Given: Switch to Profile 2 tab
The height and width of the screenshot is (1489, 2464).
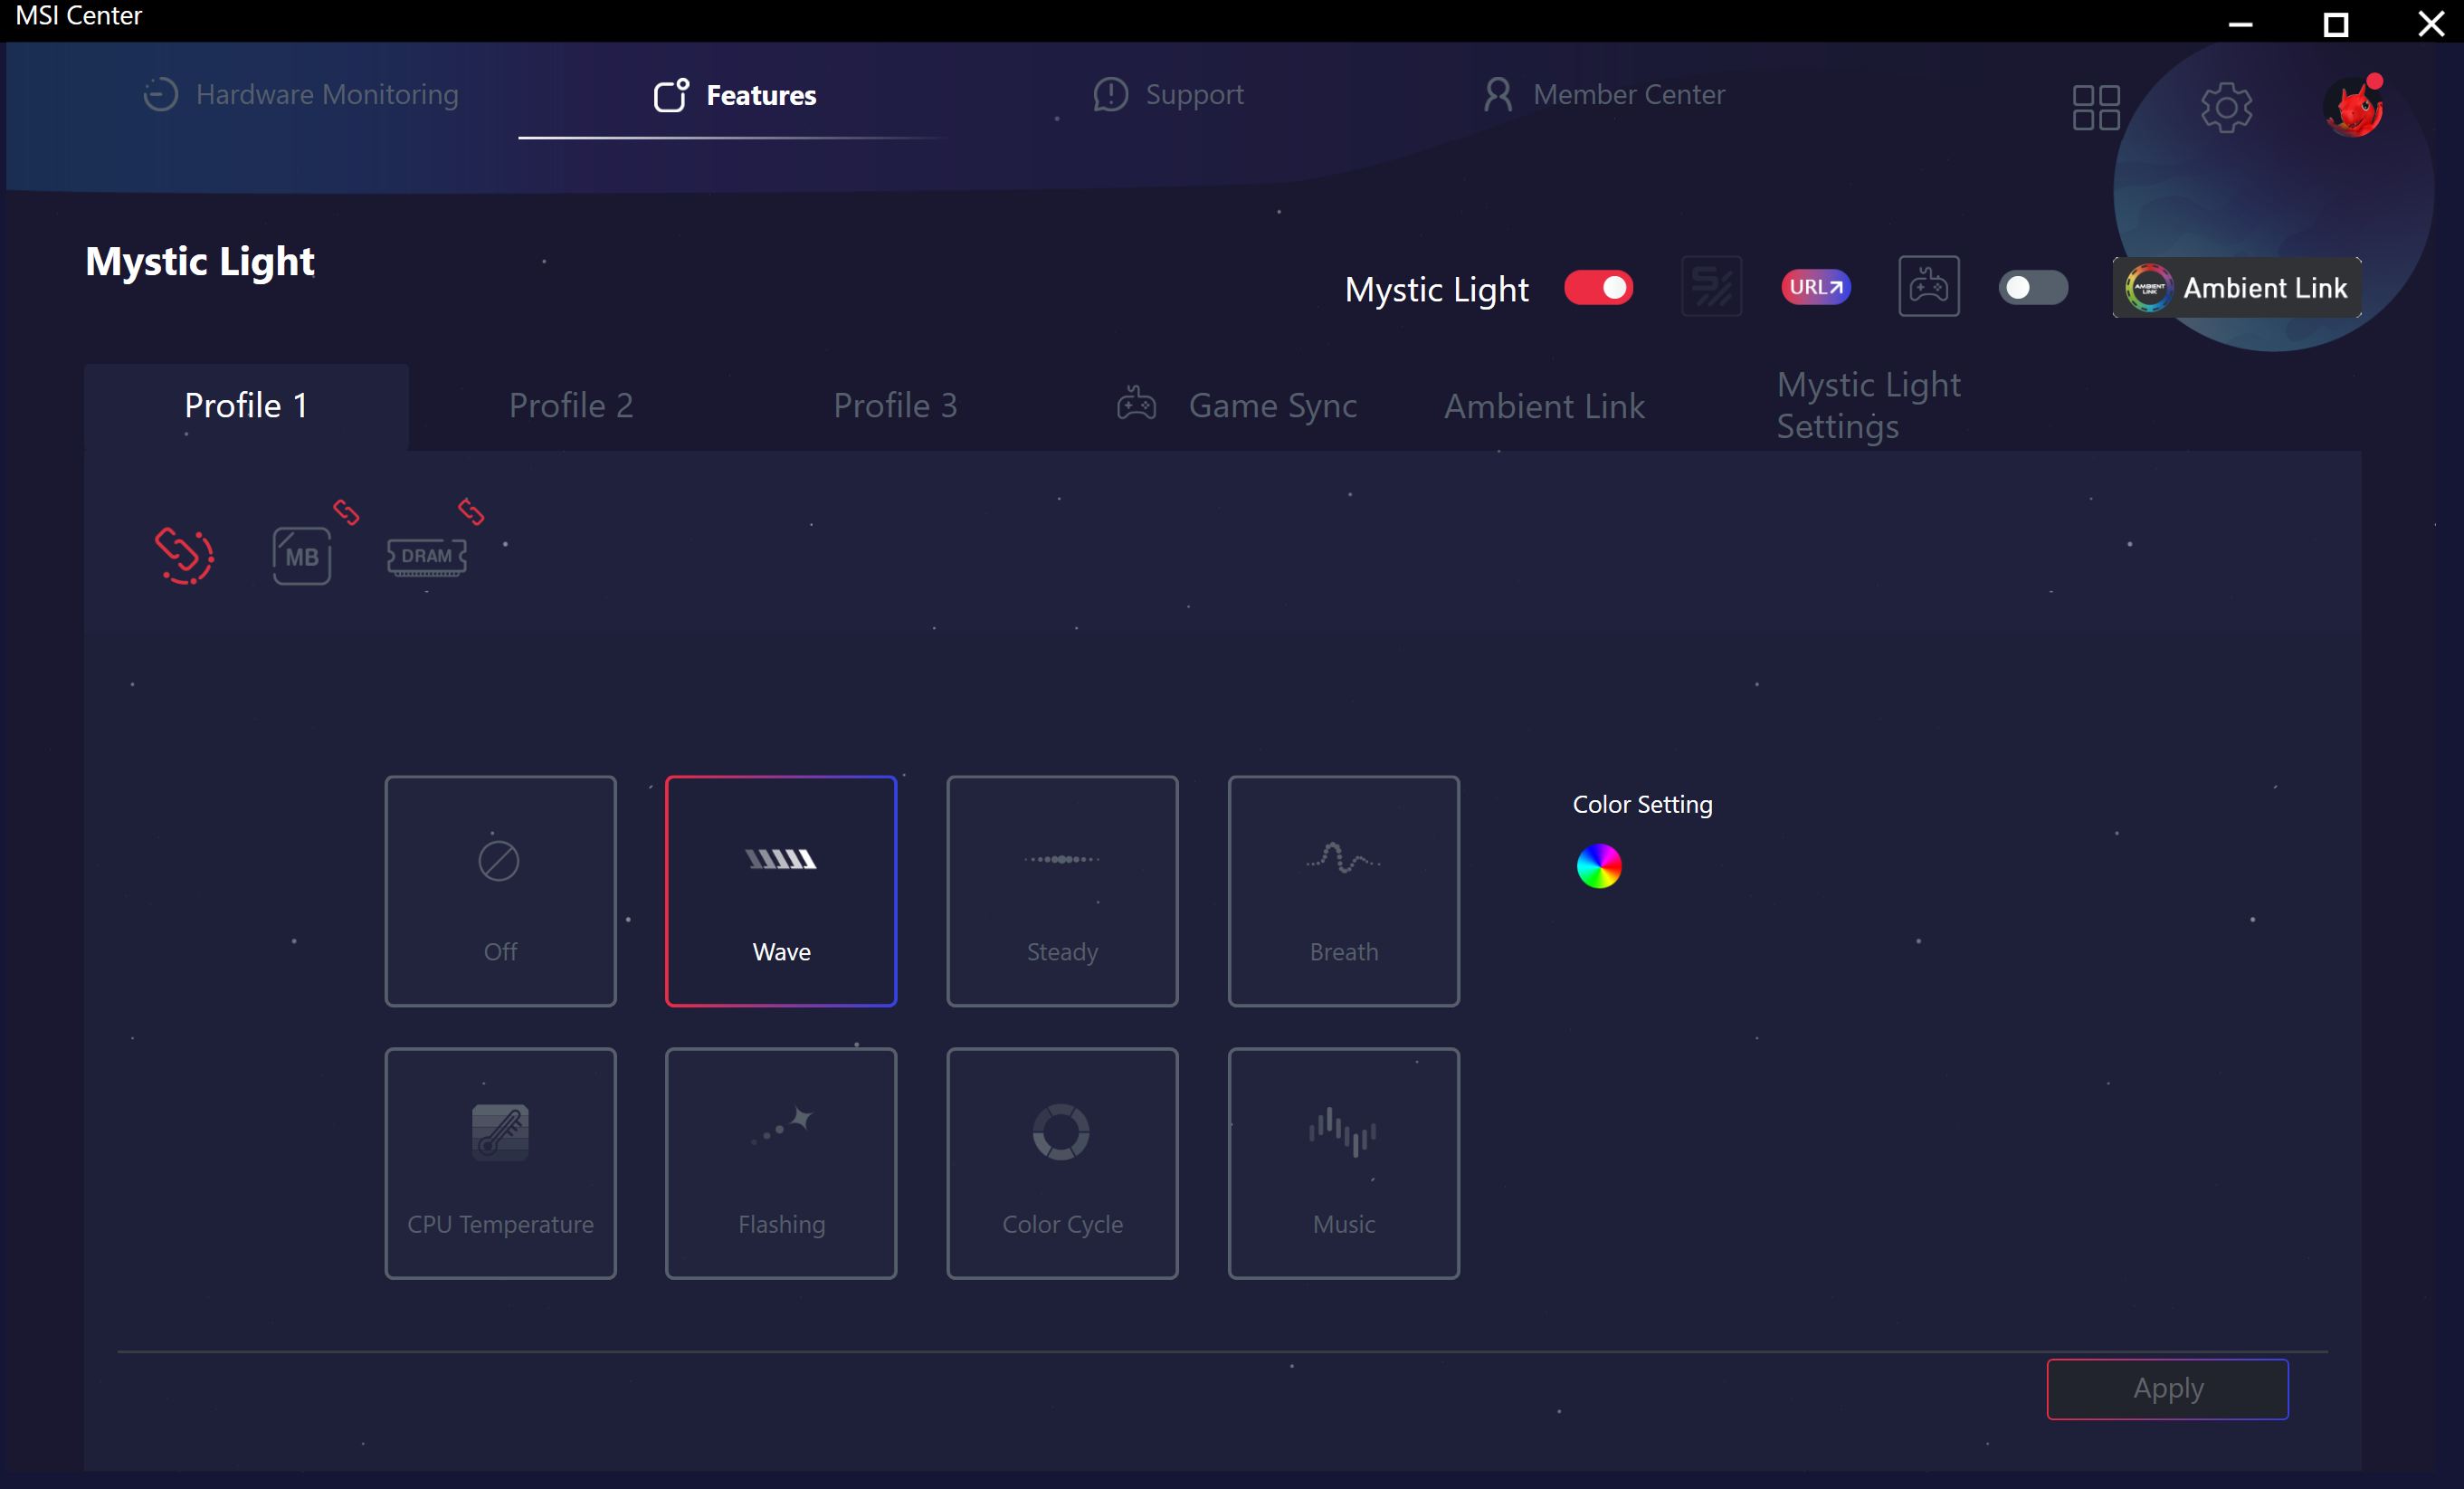Looking at the screenshot, I should tap(571, 406).
